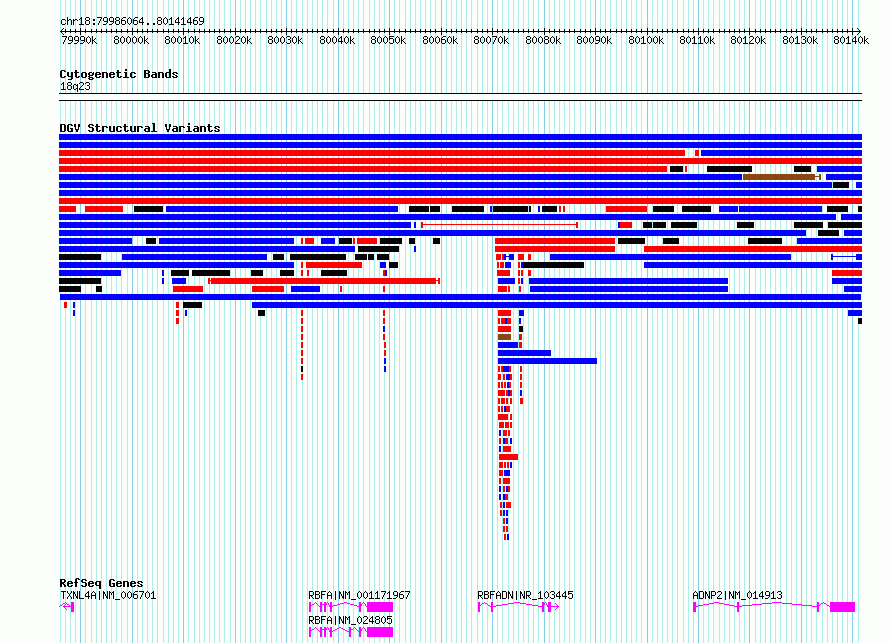Click the chr18:79986064..80141469 coordinate label

[x=132, y=22]
